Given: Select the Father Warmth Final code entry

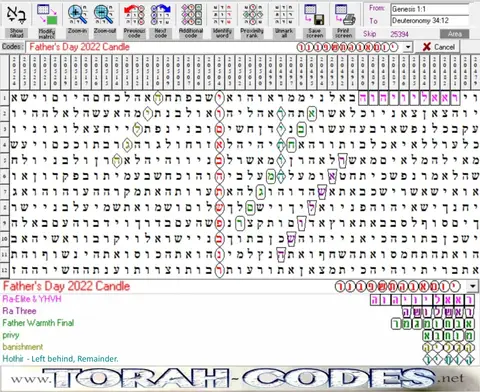Looking at the screenshot, I should tap(38, 323).
